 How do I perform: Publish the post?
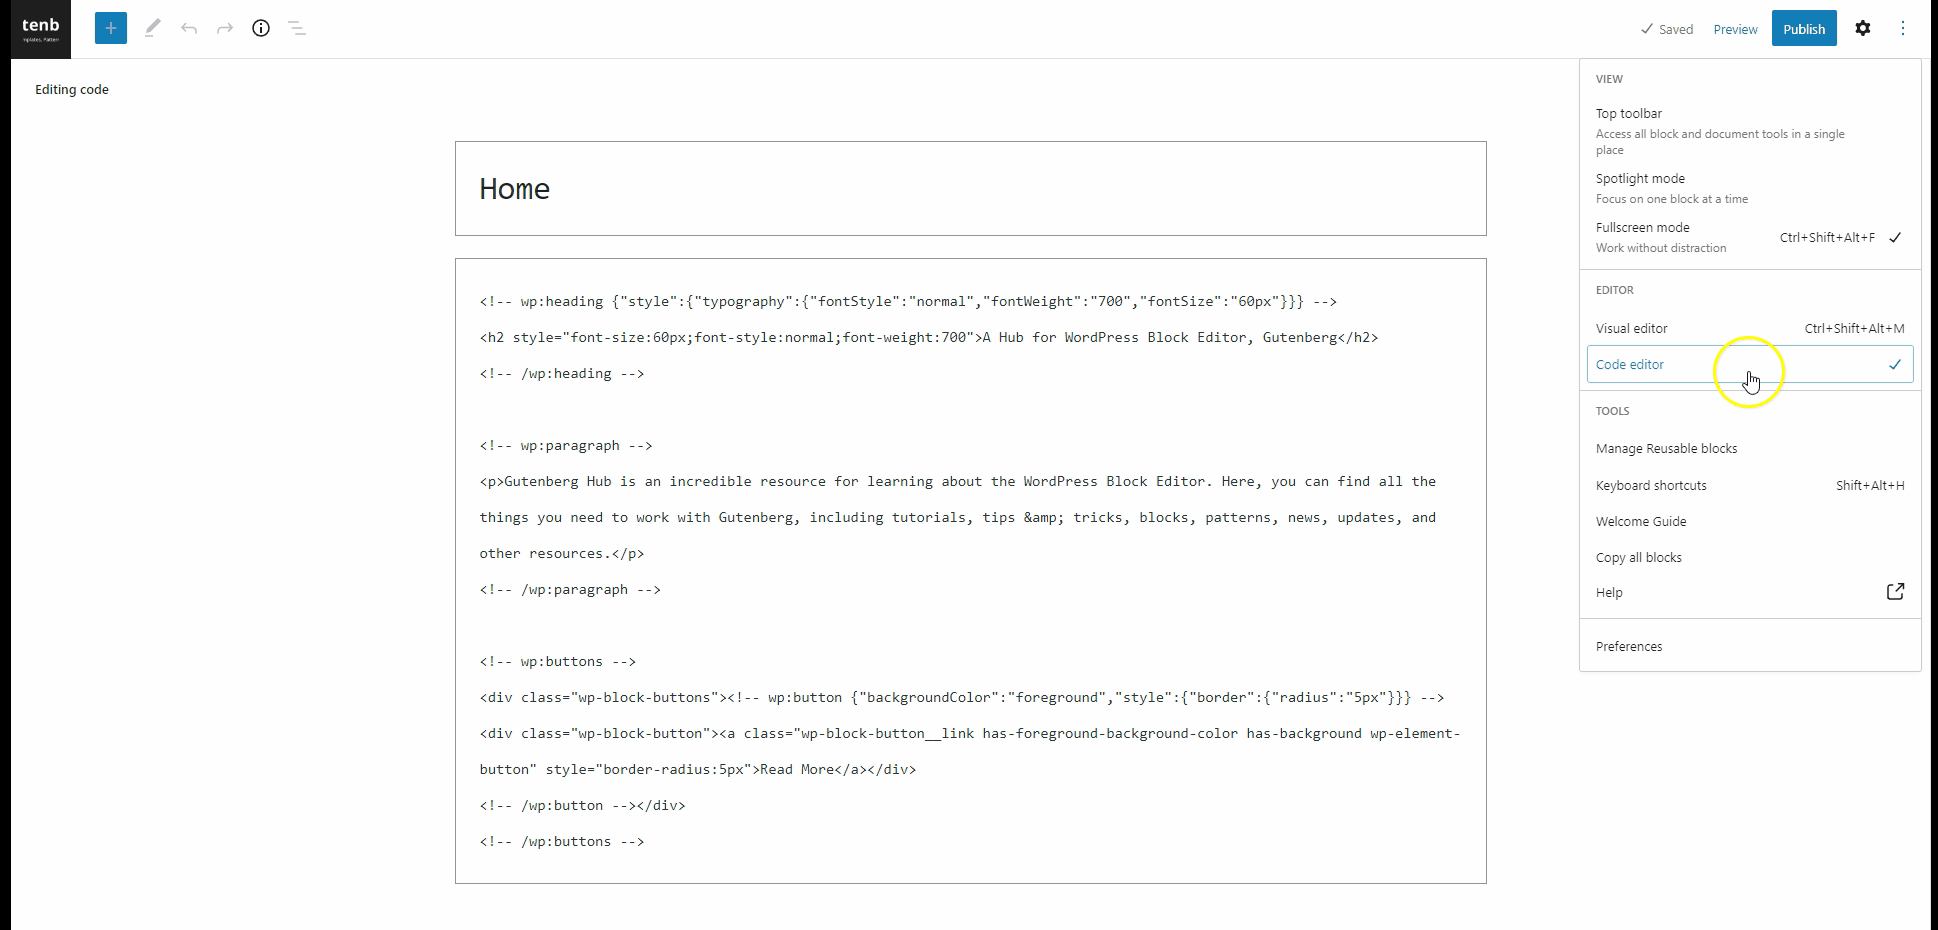[x=1804, y=28]
